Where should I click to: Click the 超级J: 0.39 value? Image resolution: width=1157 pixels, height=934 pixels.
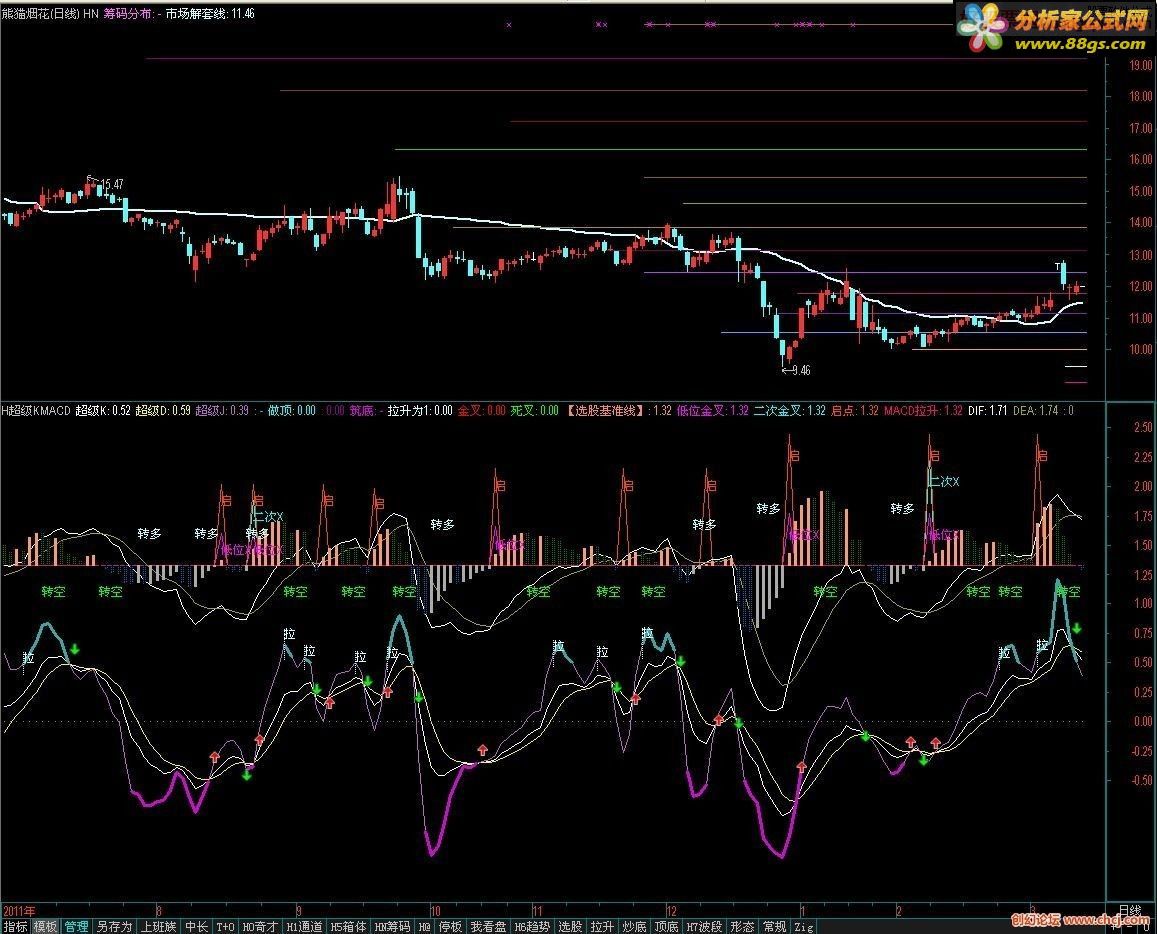[222, 410]
